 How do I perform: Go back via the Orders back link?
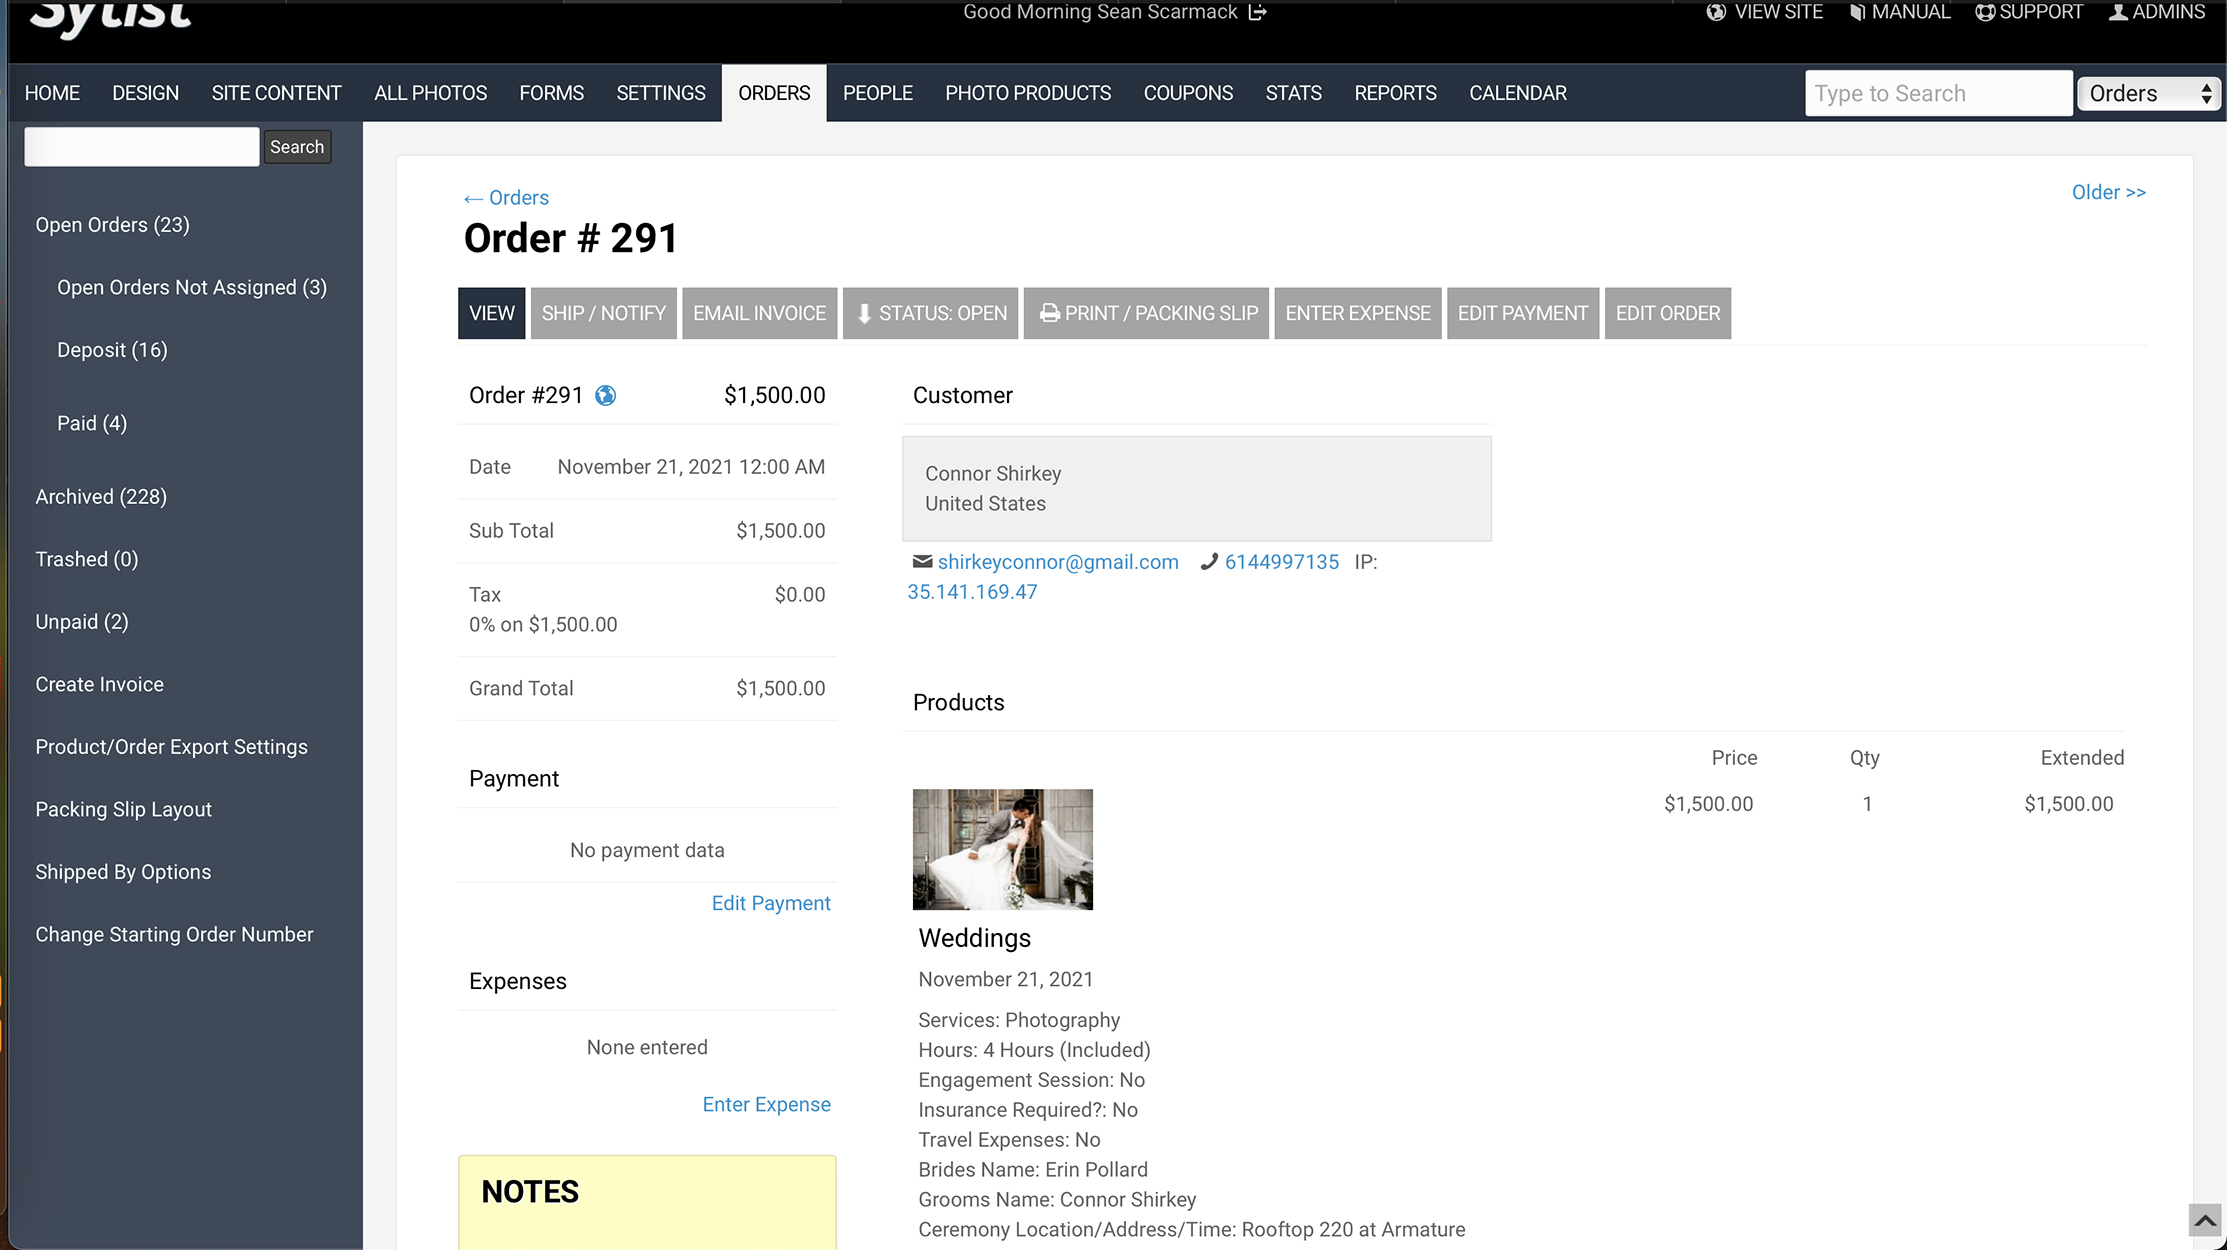click(x=507, y=198)
